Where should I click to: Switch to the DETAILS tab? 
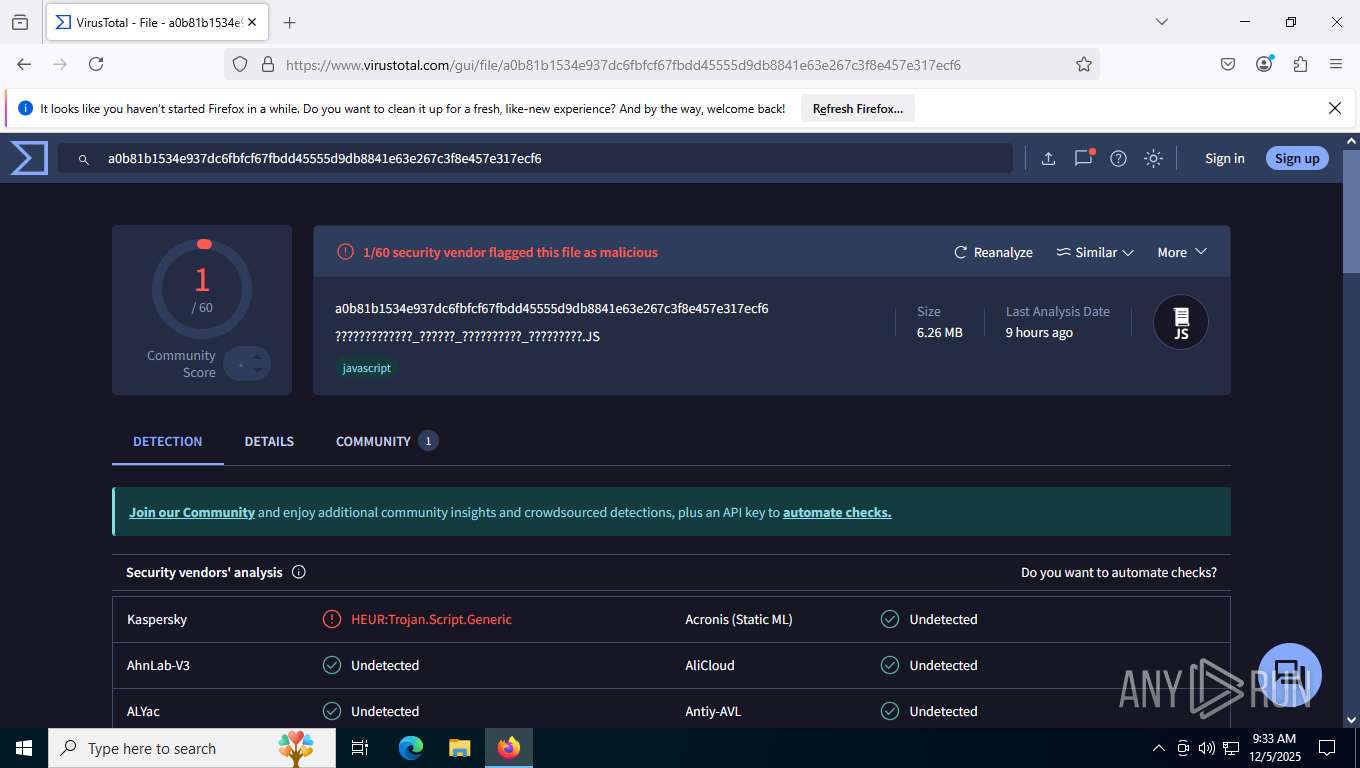tap(269, 441)
